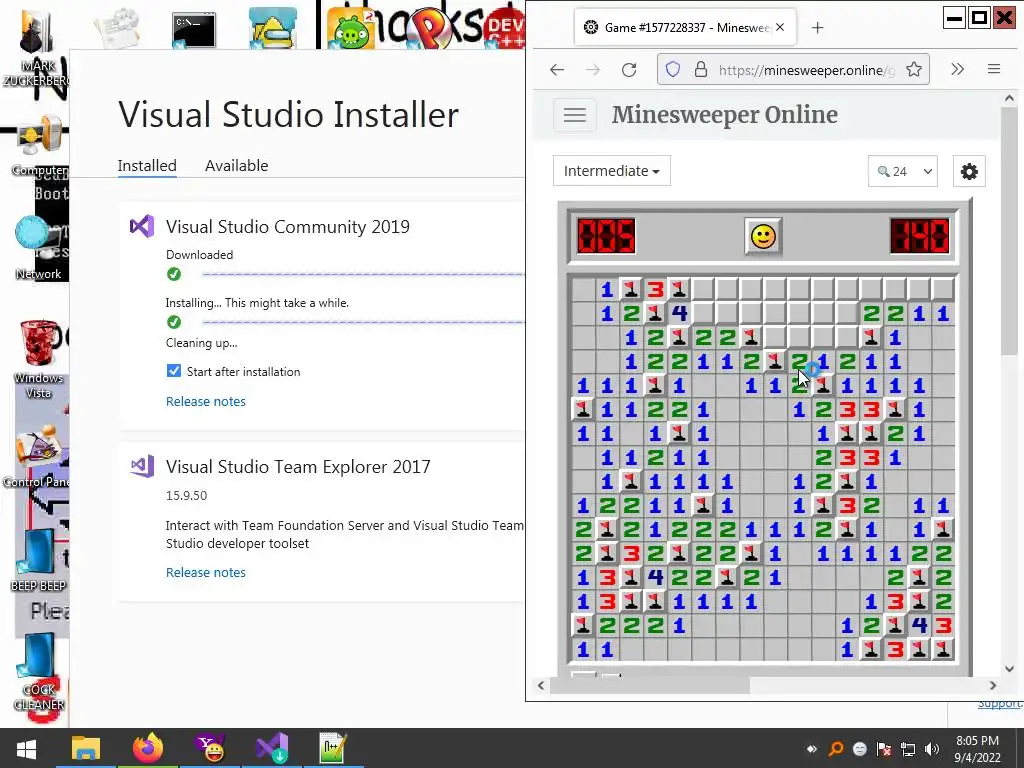The width and height of the screenshot is (1024, 768).
Task: Open BEEP BEEP desktop icon
Action: pos(39,560)
